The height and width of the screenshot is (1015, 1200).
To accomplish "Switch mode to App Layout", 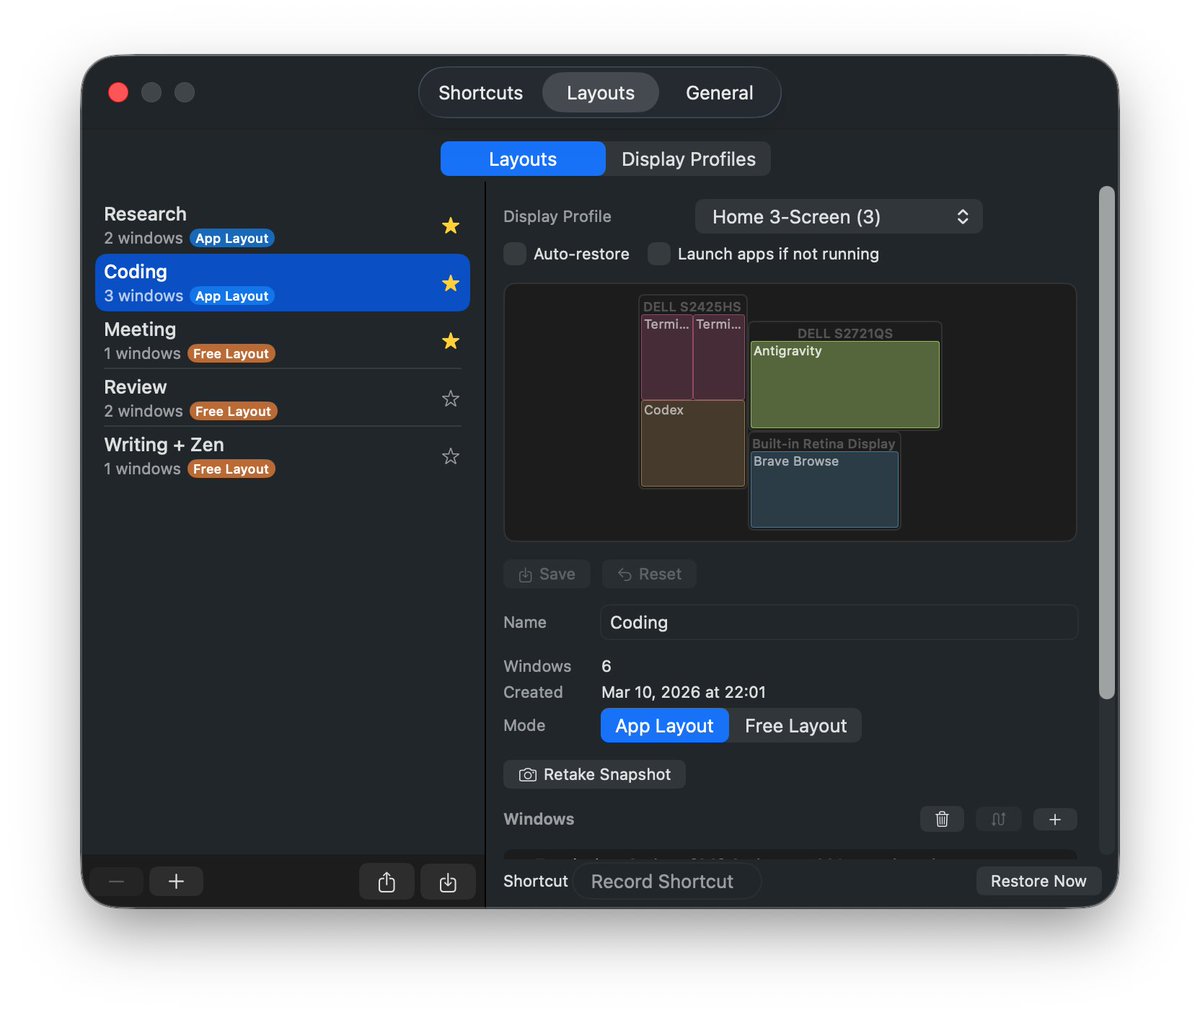I will (665, 726).
